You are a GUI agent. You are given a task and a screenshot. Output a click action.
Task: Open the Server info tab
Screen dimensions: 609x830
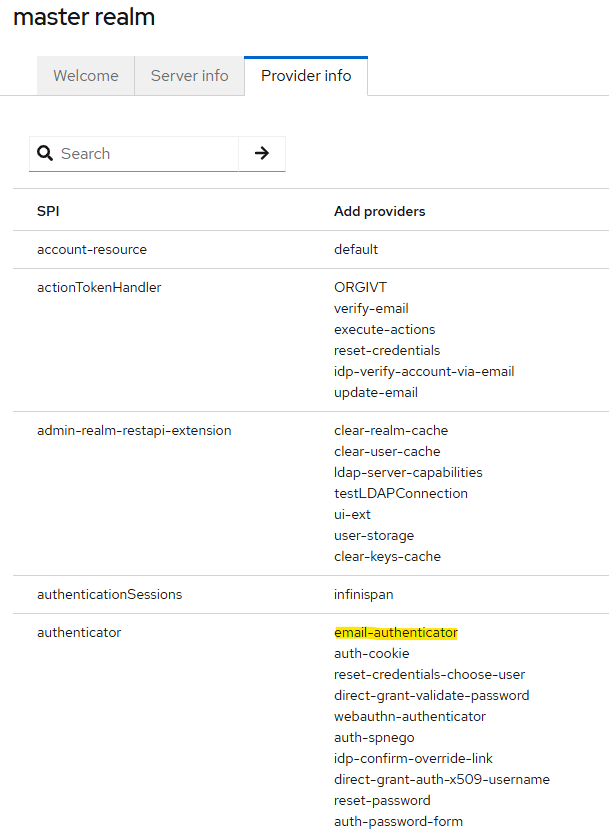click(190, 76)
